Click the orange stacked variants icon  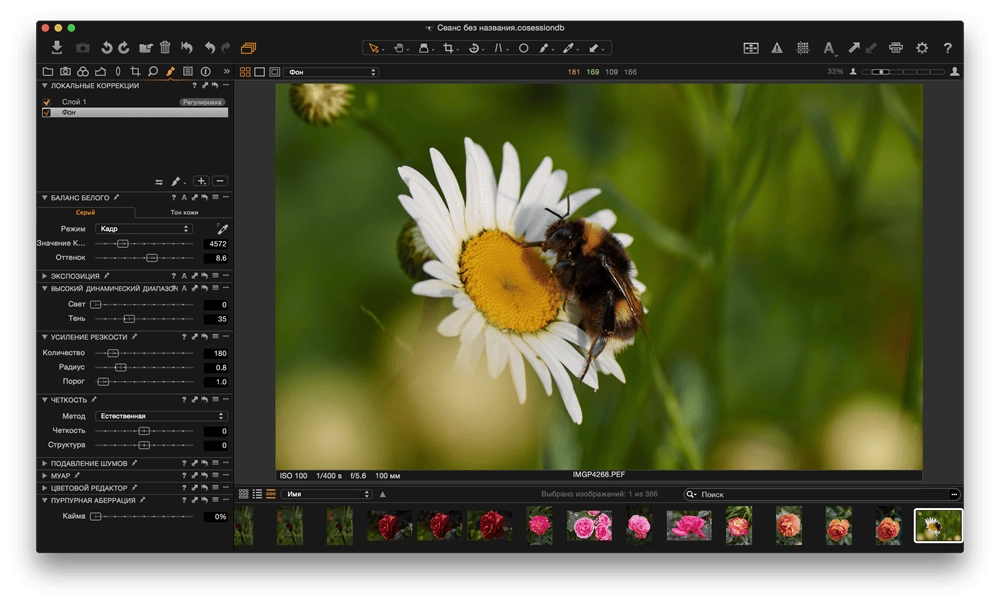pos(248,48)
